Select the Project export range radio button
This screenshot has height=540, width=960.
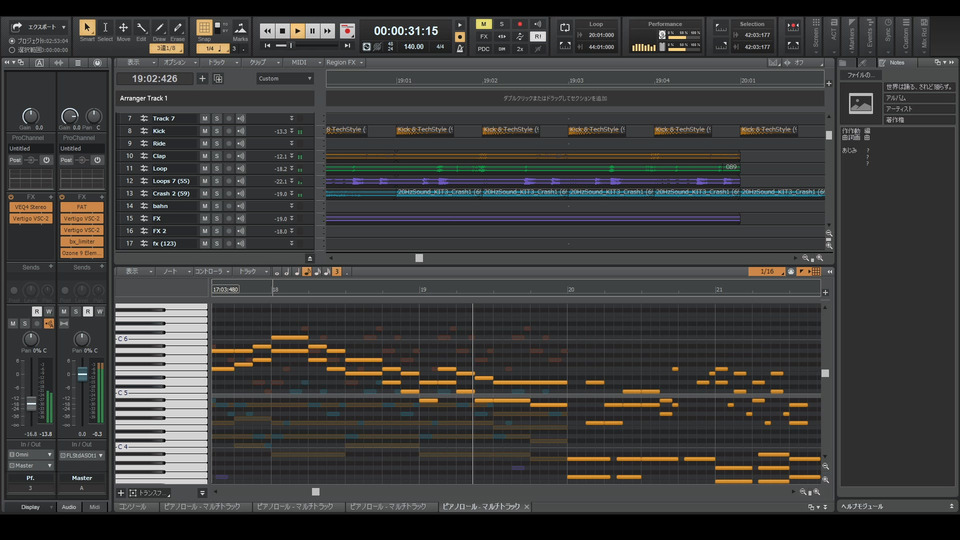point(12,41)
